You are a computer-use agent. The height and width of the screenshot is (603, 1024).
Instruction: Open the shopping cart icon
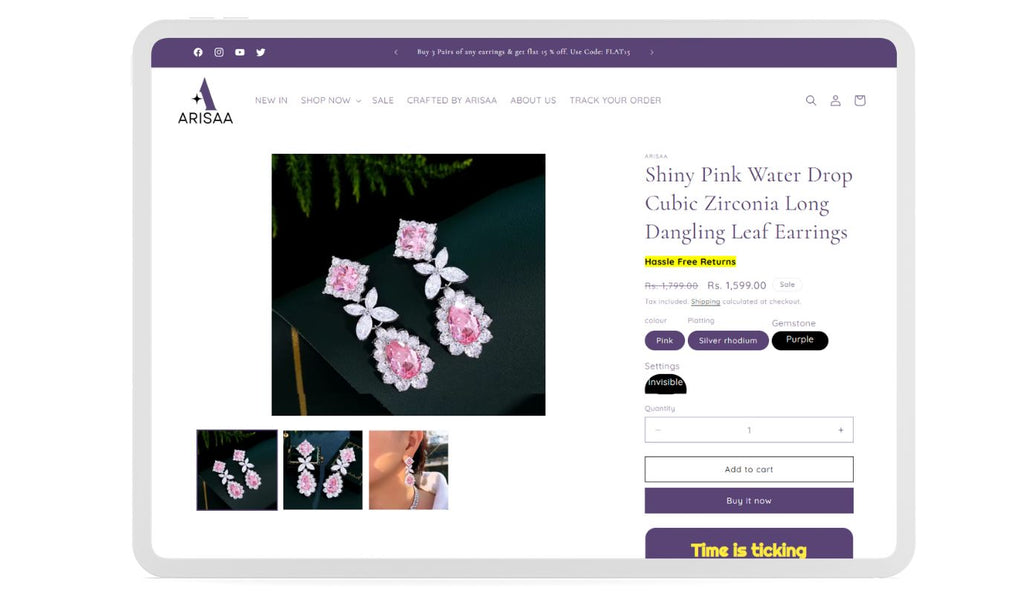click(x=860, y=100)
